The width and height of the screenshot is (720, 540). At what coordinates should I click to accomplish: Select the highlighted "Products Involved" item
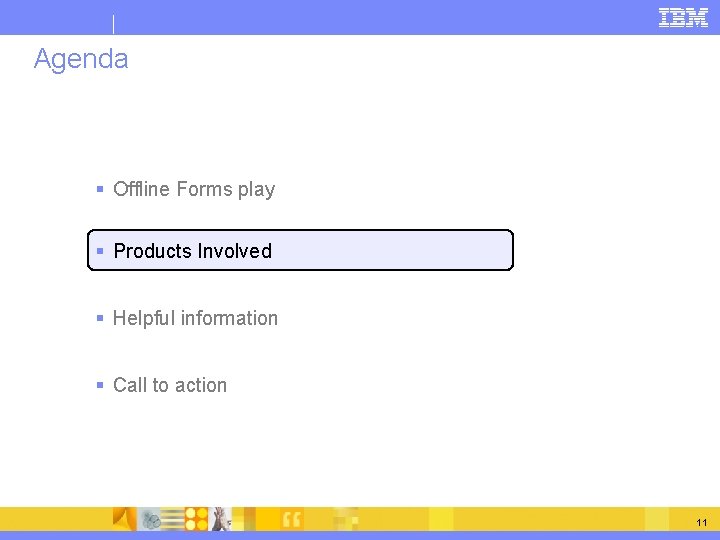tap(300, 250)
